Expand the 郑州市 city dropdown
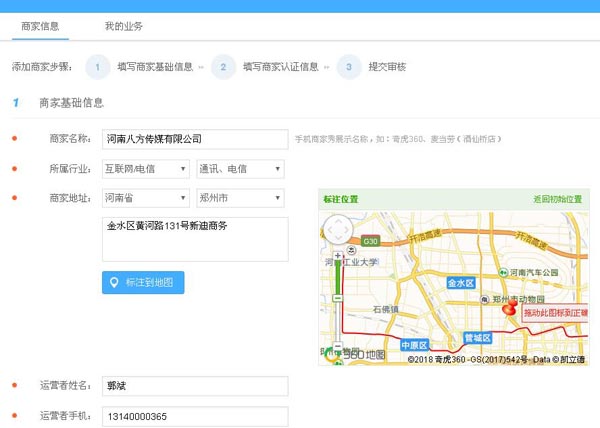600x428 pixels. 241,198
